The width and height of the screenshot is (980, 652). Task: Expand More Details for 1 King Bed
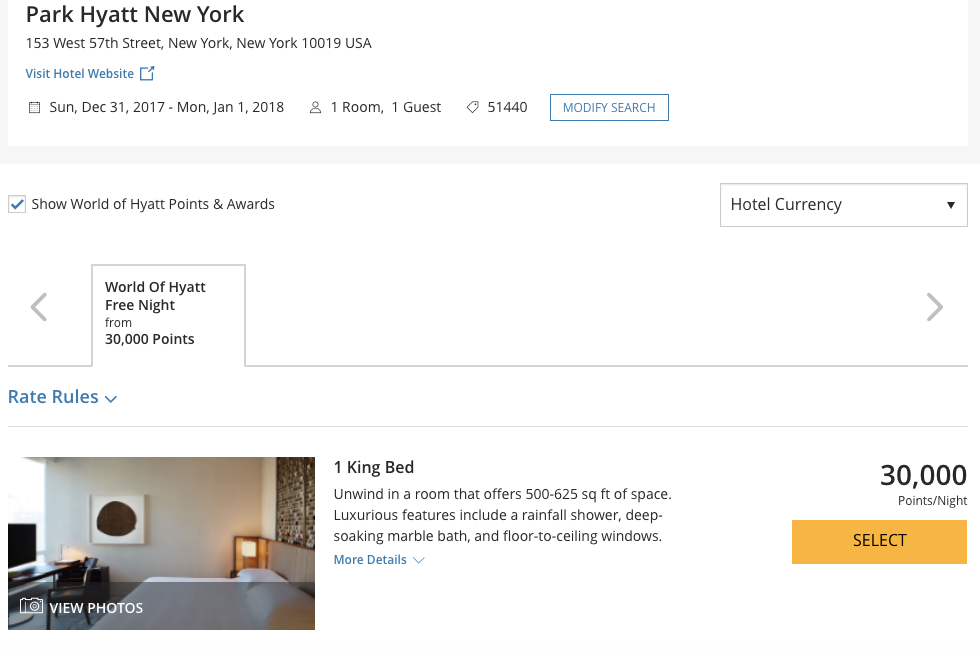point(379,560)
